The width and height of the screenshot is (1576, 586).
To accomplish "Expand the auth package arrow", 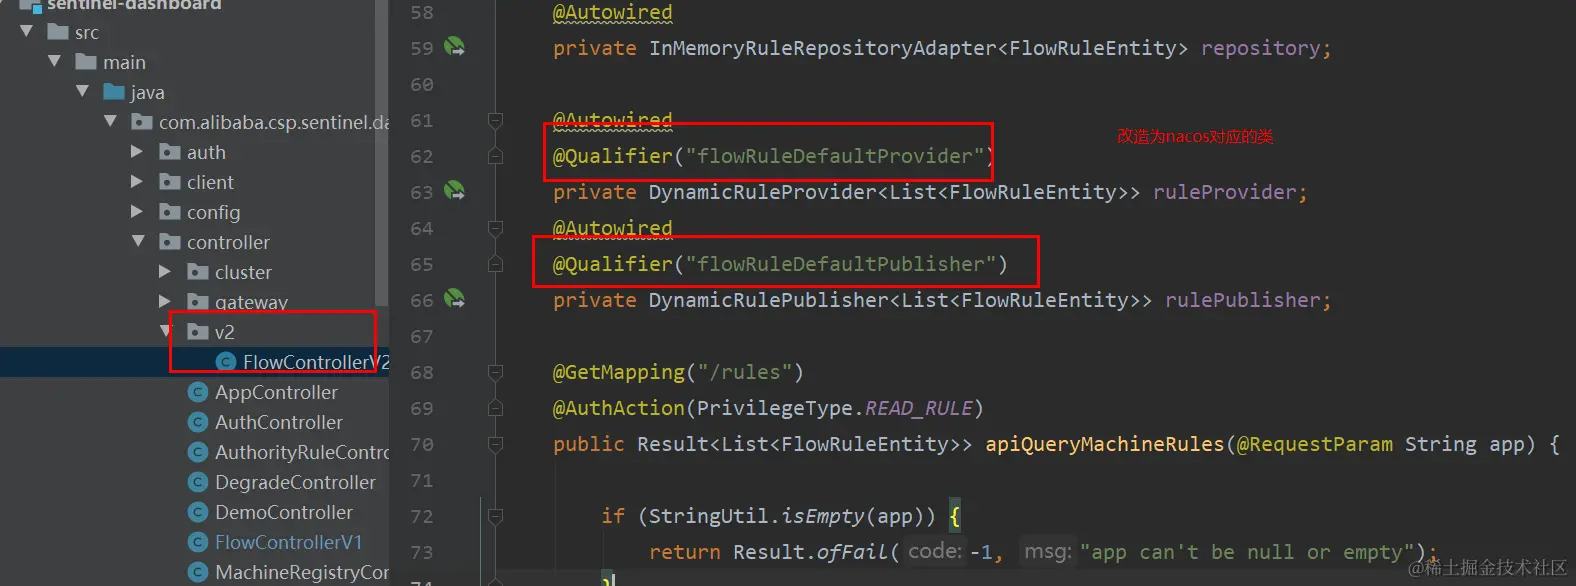I will [138, 152].
